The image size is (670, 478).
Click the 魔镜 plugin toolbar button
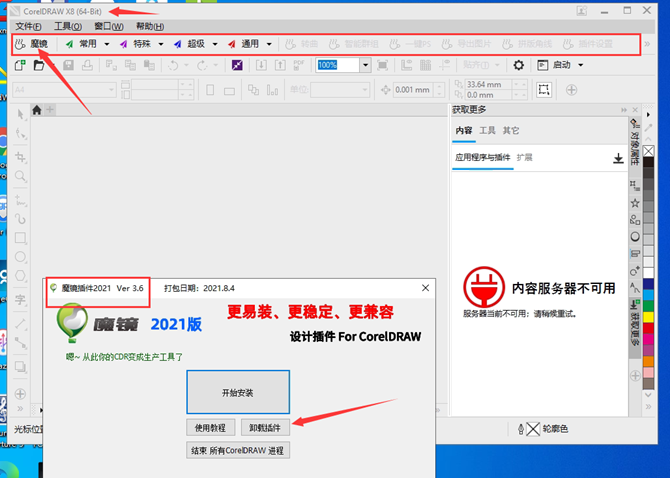32,44
